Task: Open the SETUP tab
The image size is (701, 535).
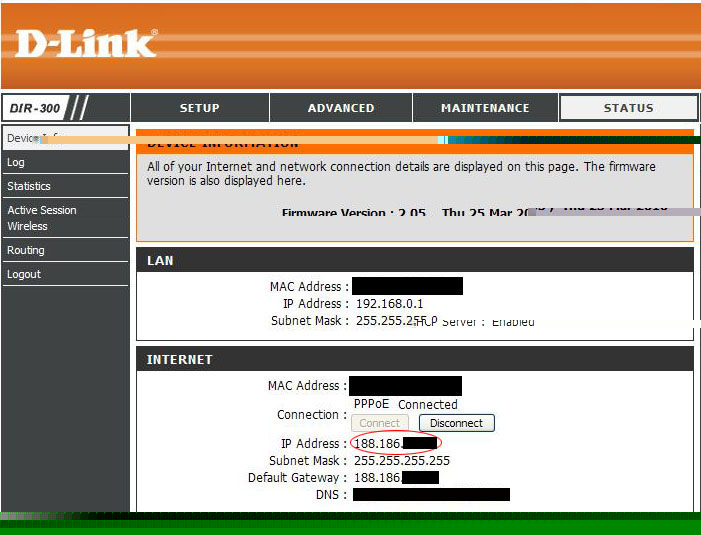Action: pyautogui.click(x=199, y=108)
